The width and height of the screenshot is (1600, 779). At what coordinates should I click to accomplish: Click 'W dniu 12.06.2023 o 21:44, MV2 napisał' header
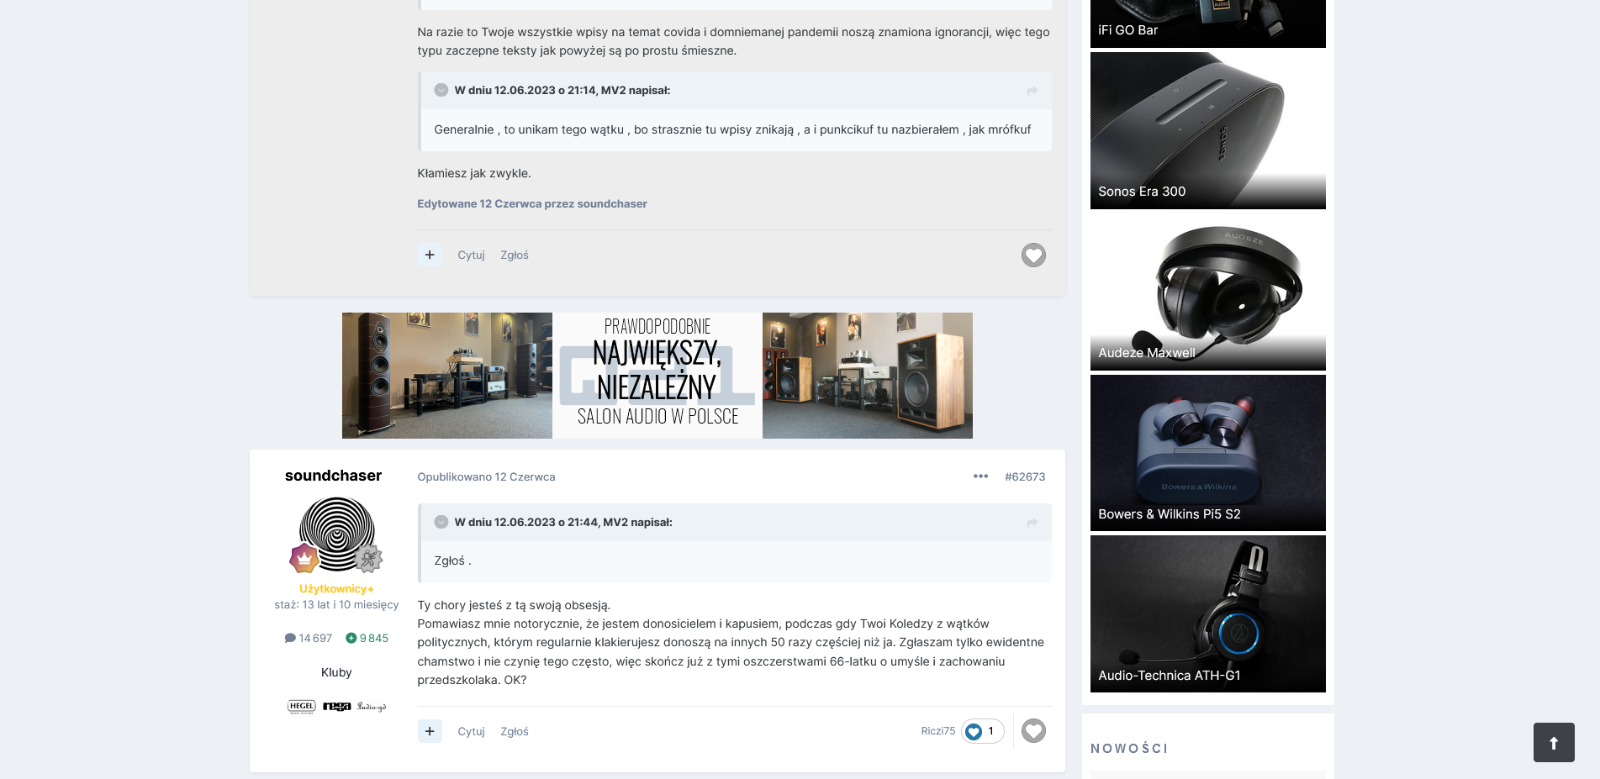[x=563, y=522]
